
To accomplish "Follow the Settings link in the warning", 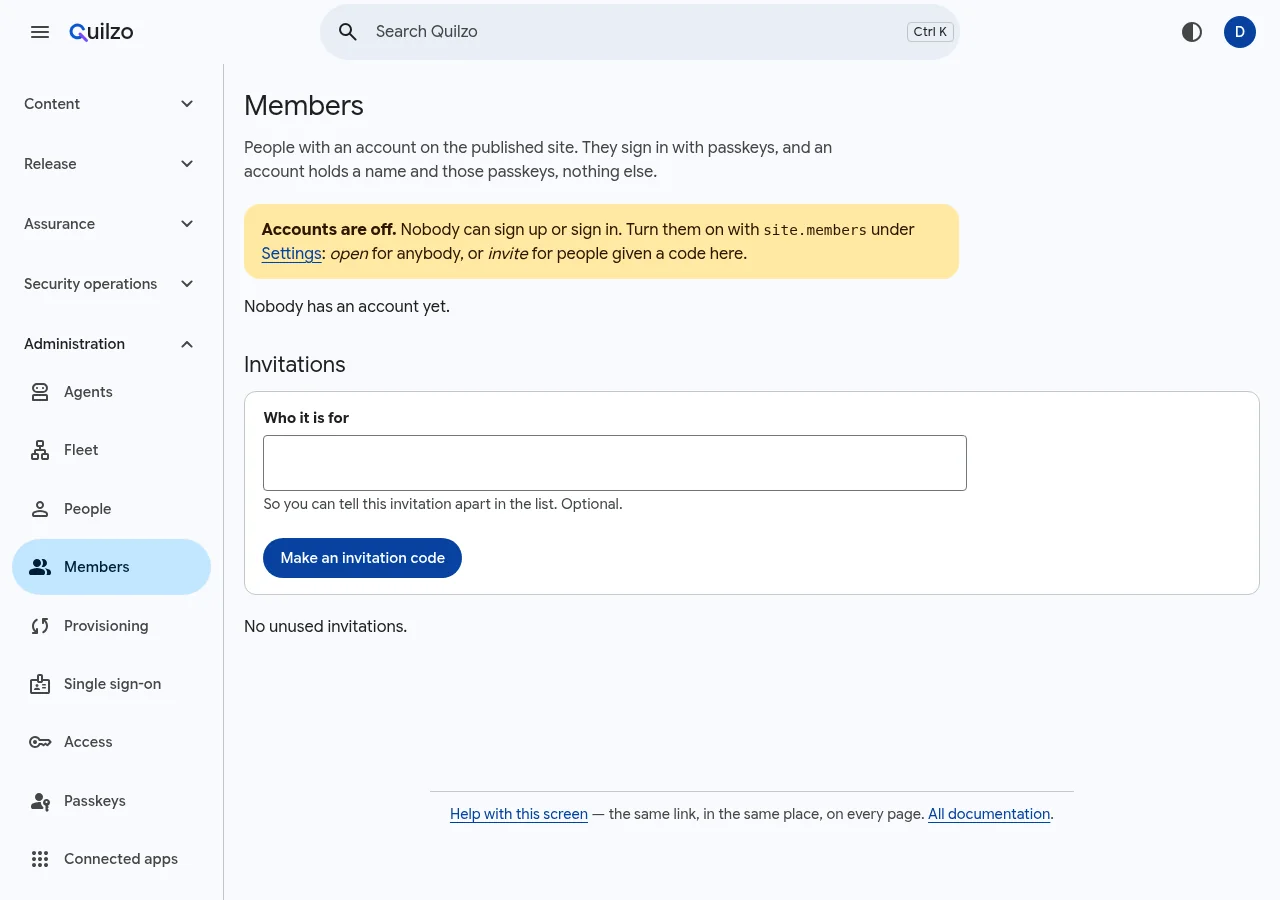I will coord(291,254).
